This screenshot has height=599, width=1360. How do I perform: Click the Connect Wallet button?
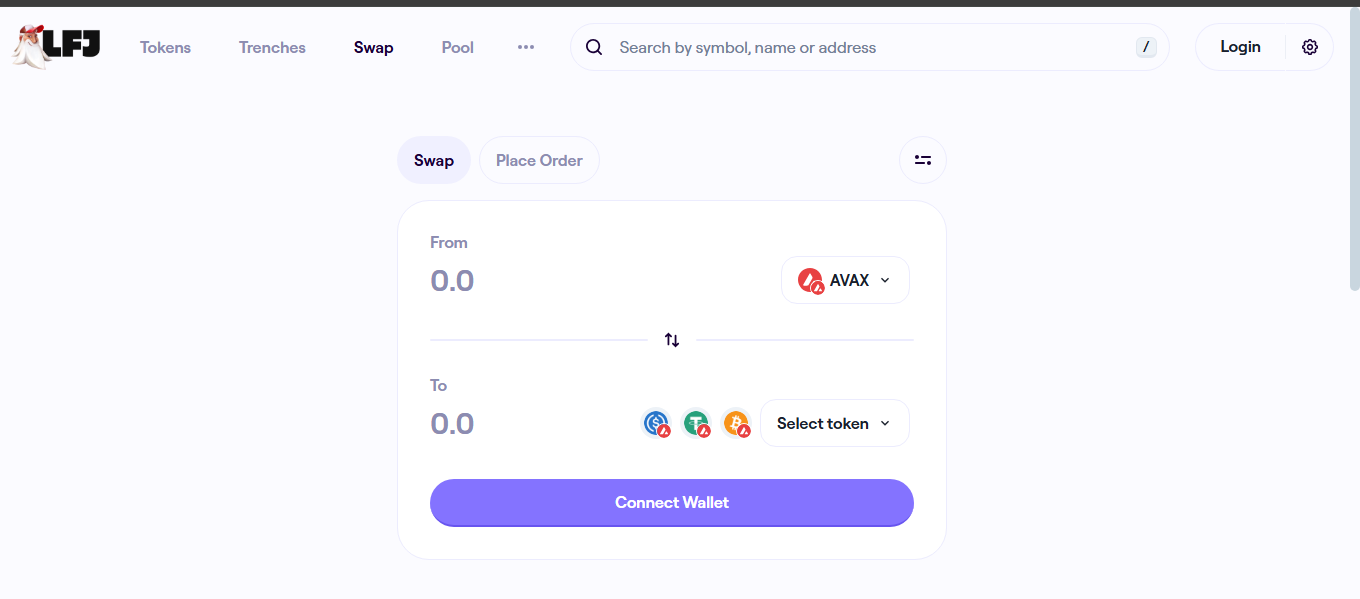(672, 502)
